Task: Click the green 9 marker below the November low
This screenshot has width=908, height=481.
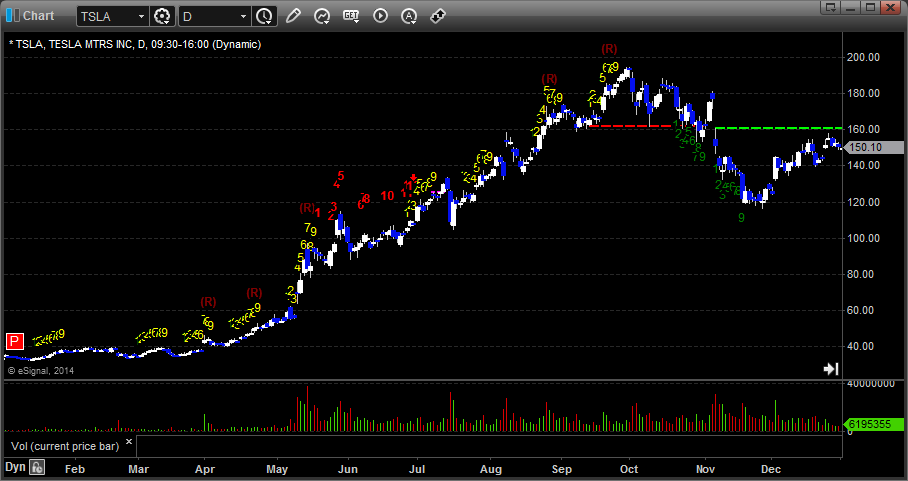Action: coord(741,218)
